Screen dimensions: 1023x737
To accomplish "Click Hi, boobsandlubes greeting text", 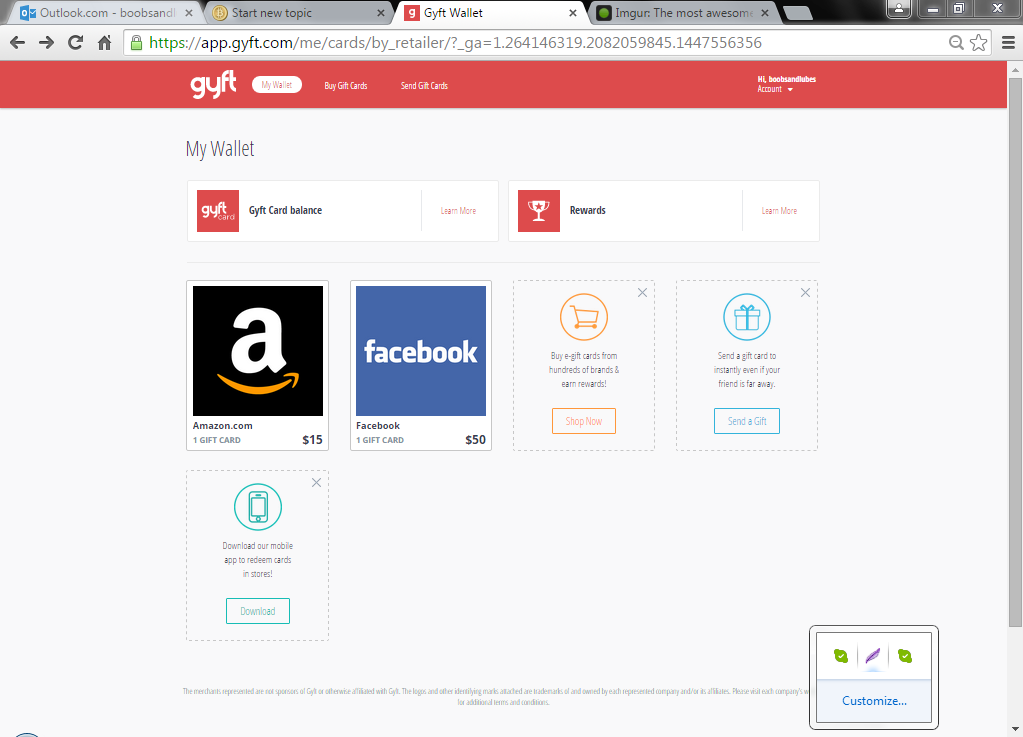I will click(787, 79).
